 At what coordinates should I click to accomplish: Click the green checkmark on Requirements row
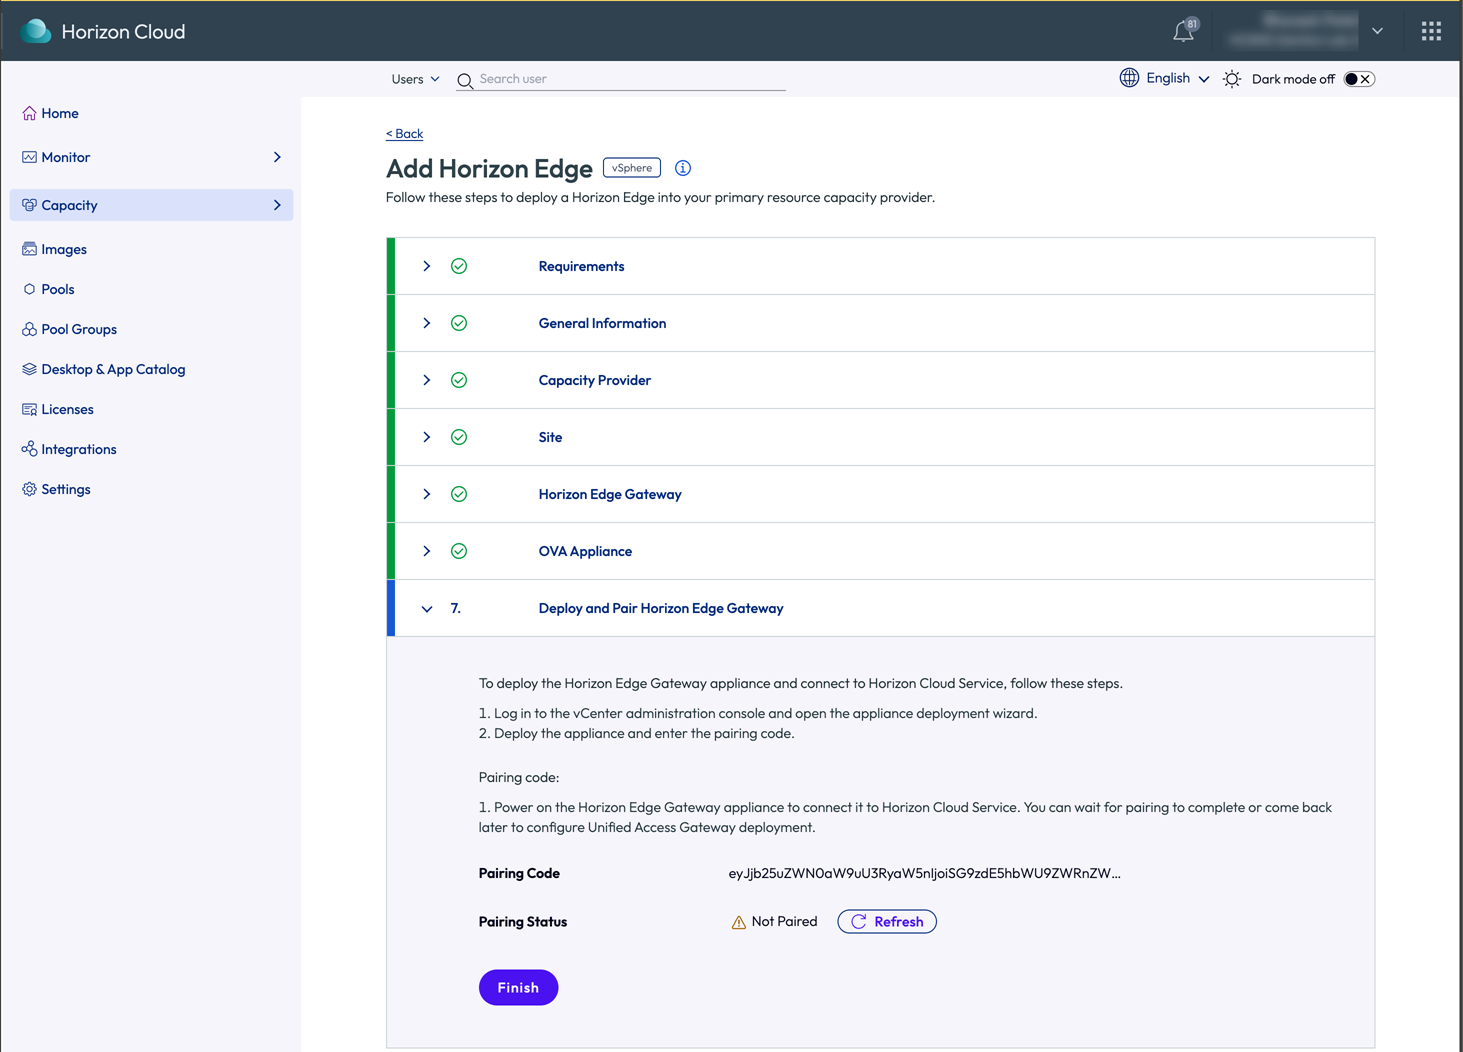459,266
